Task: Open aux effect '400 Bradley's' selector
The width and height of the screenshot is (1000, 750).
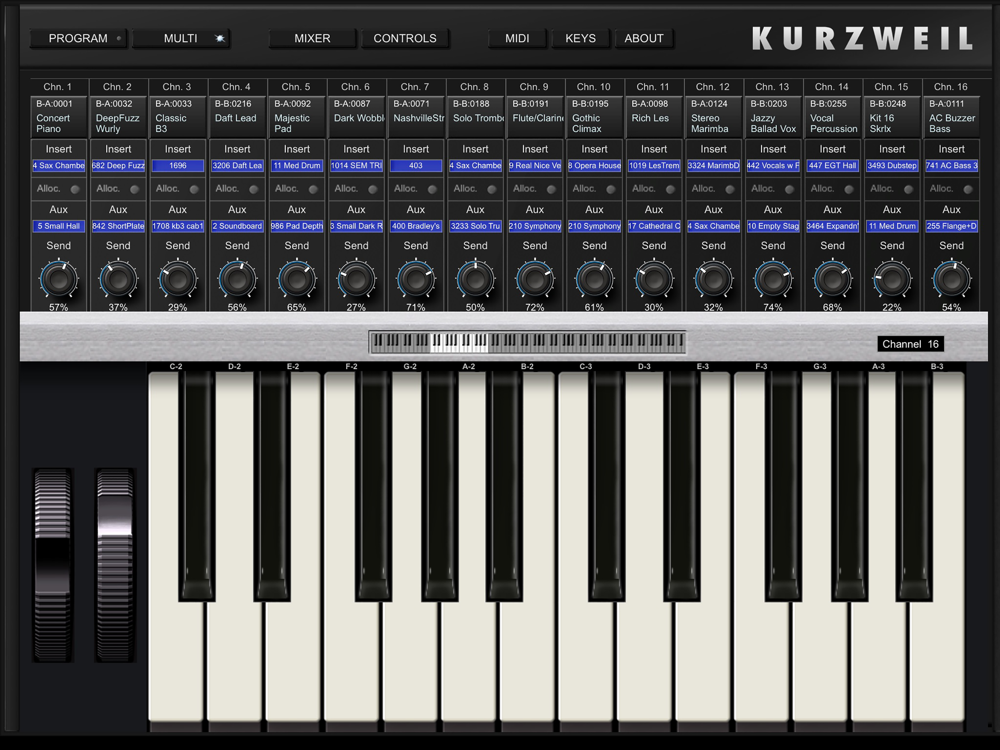Action: (x=416, y=226)
